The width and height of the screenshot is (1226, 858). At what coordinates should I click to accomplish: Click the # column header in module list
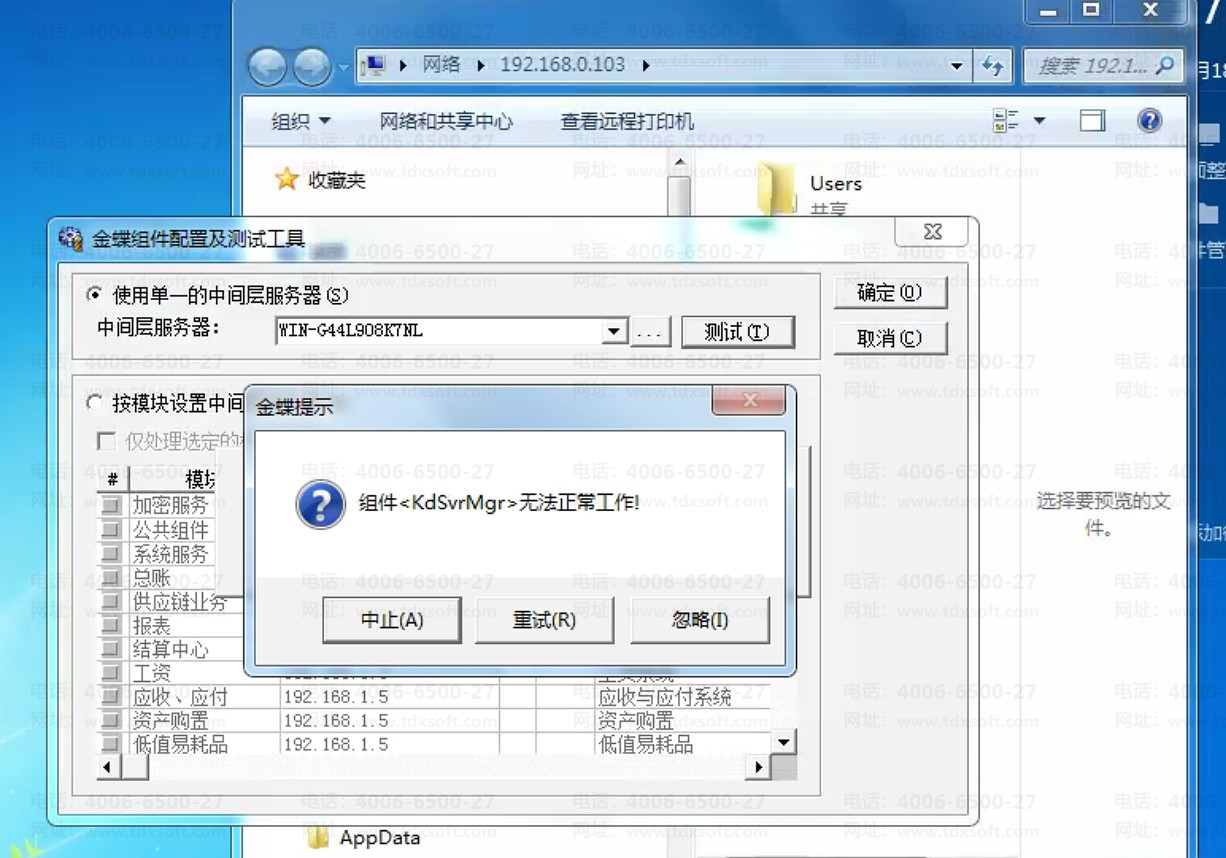(x=112, y=480)
